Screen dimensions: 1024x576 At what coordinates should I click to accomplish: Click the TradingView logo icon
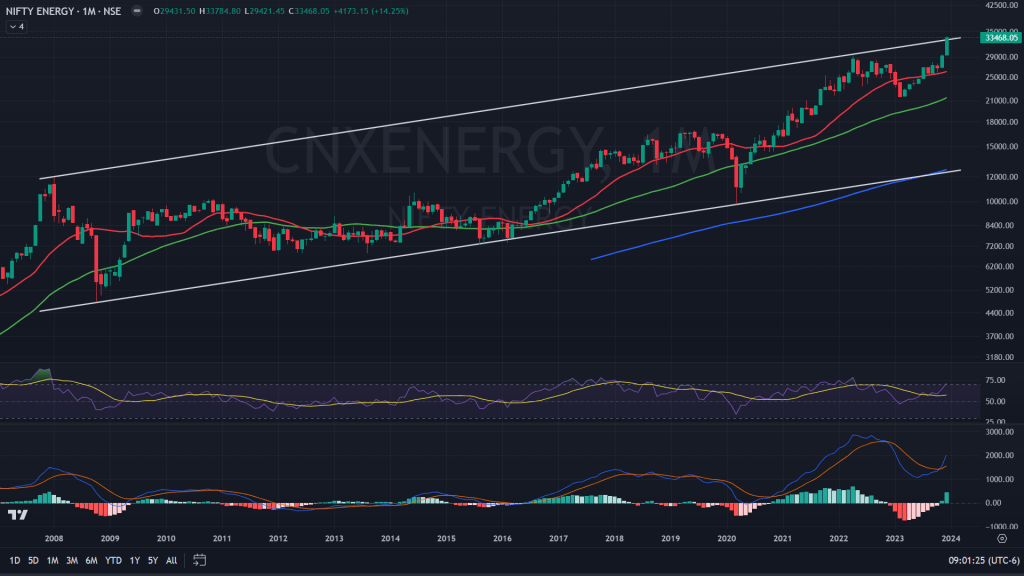[17, 514]
